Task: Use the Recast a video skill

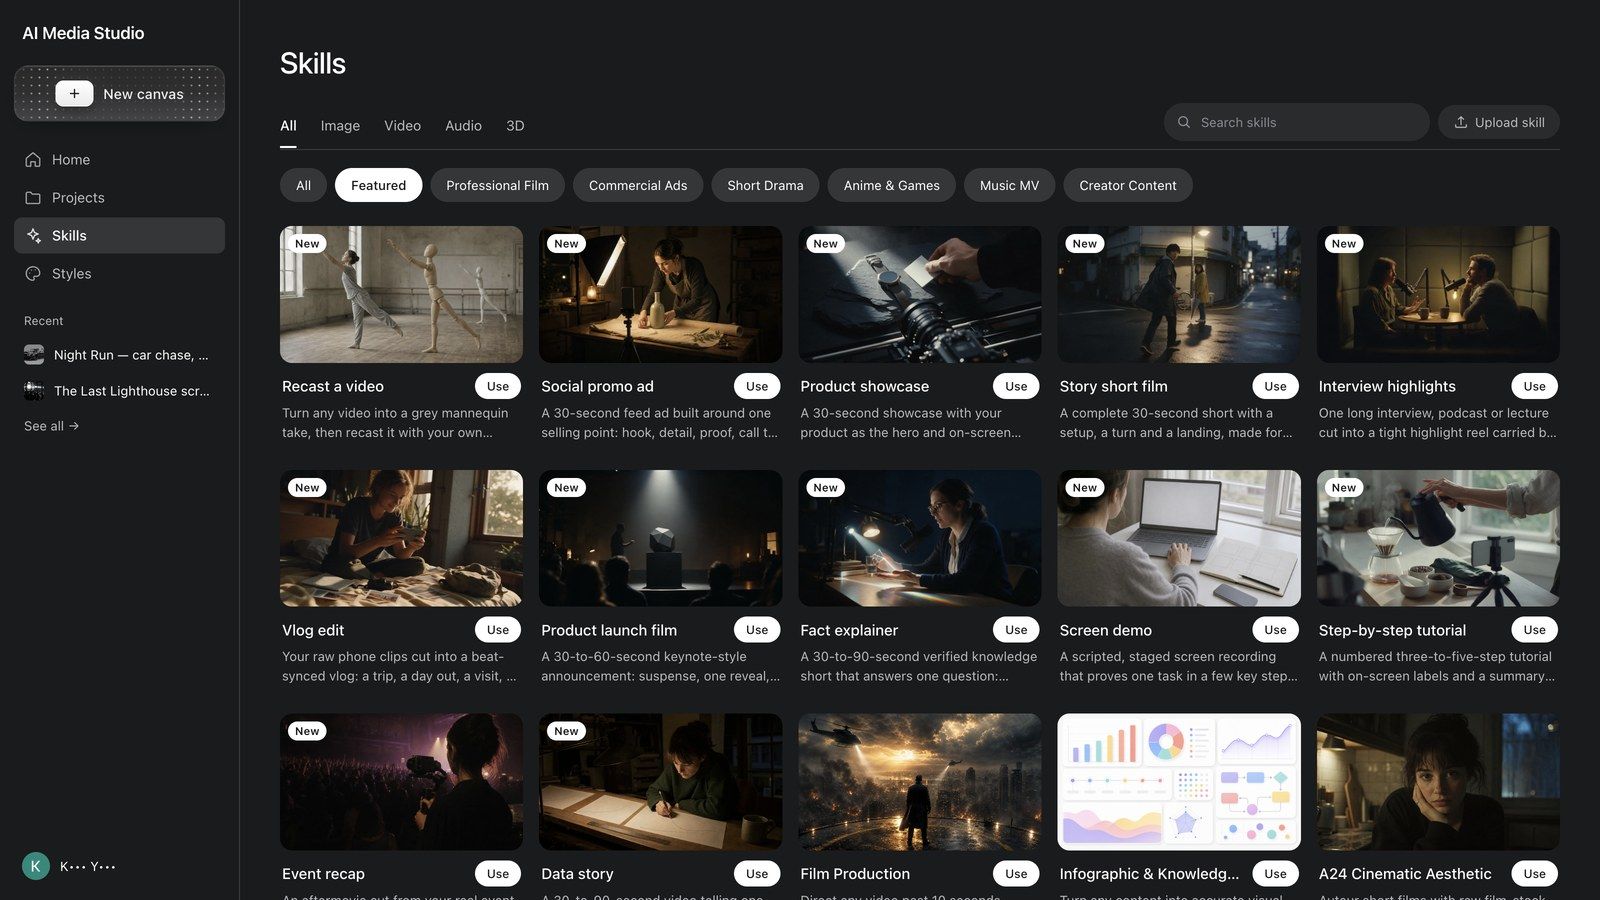Action: click(x=498, y=386)
